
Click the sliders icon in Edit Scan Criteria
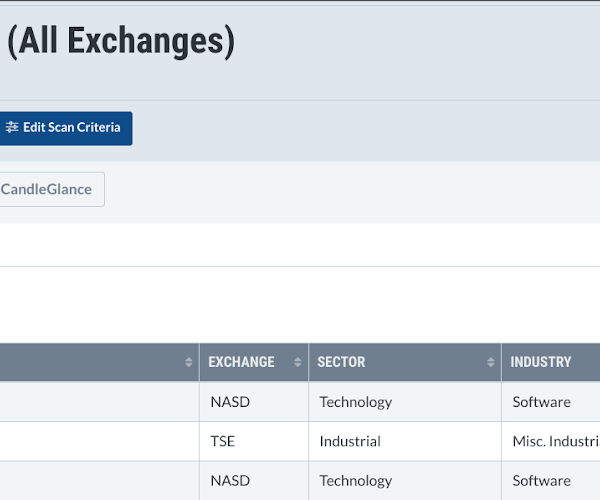[x=12, y=127]
